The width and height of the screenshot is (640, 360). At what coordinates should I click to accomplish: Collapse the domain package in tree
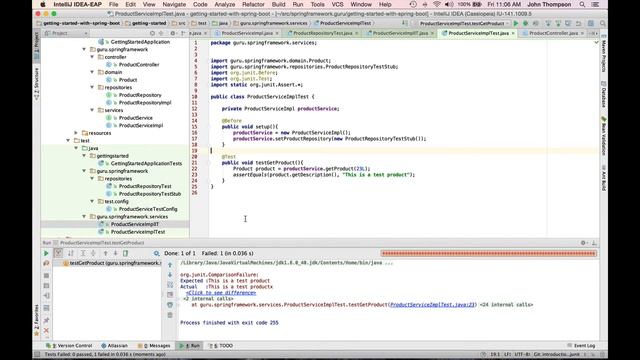[92, 72]
